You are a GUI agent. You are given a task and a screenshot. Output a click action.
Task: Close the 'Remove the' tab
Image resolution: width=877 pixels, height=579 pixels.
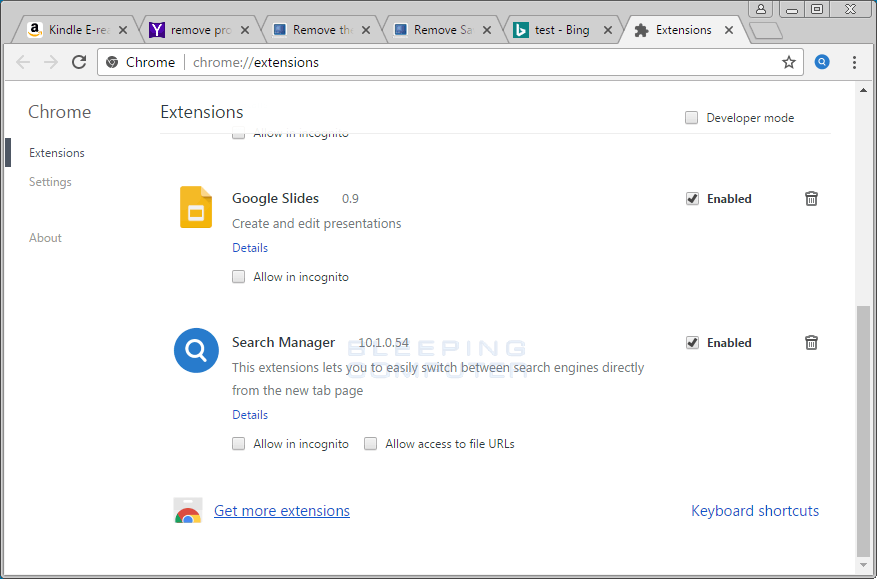click(x=366, y=30)
